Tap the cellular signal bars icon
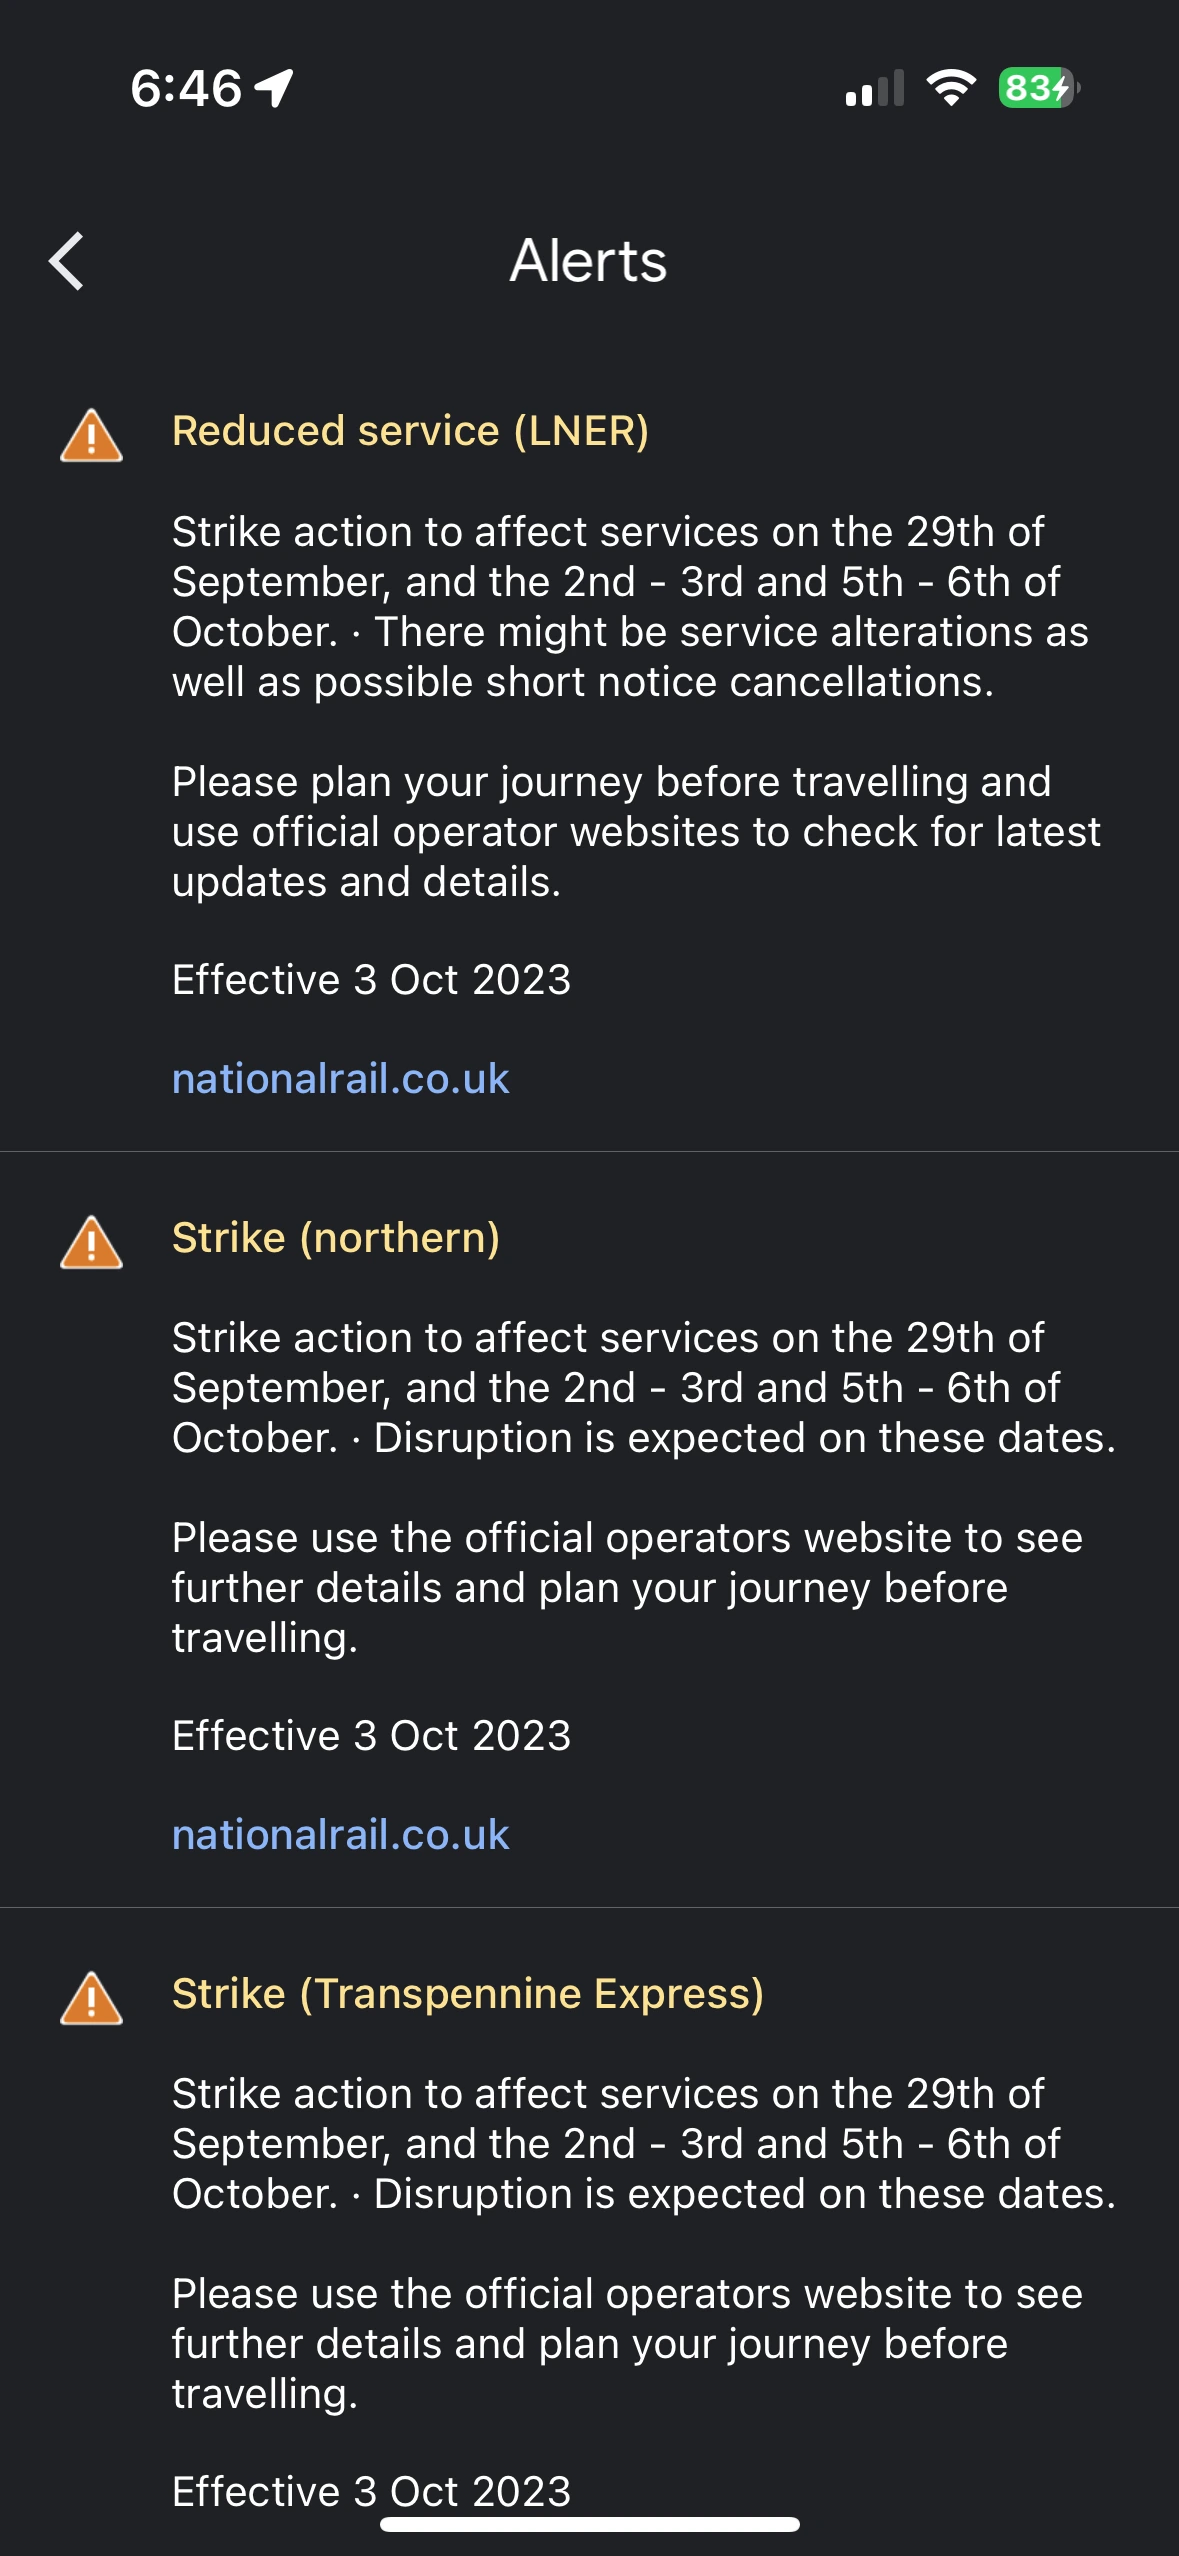 click(874, 88)
